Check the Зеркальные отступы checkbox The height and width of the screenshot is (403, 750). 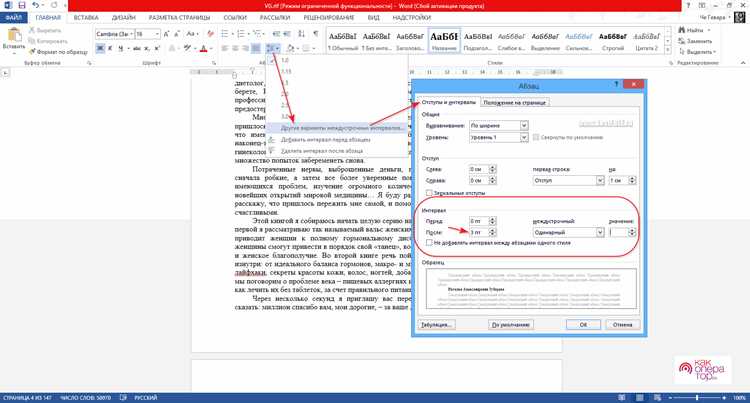[x=429, y=193]
